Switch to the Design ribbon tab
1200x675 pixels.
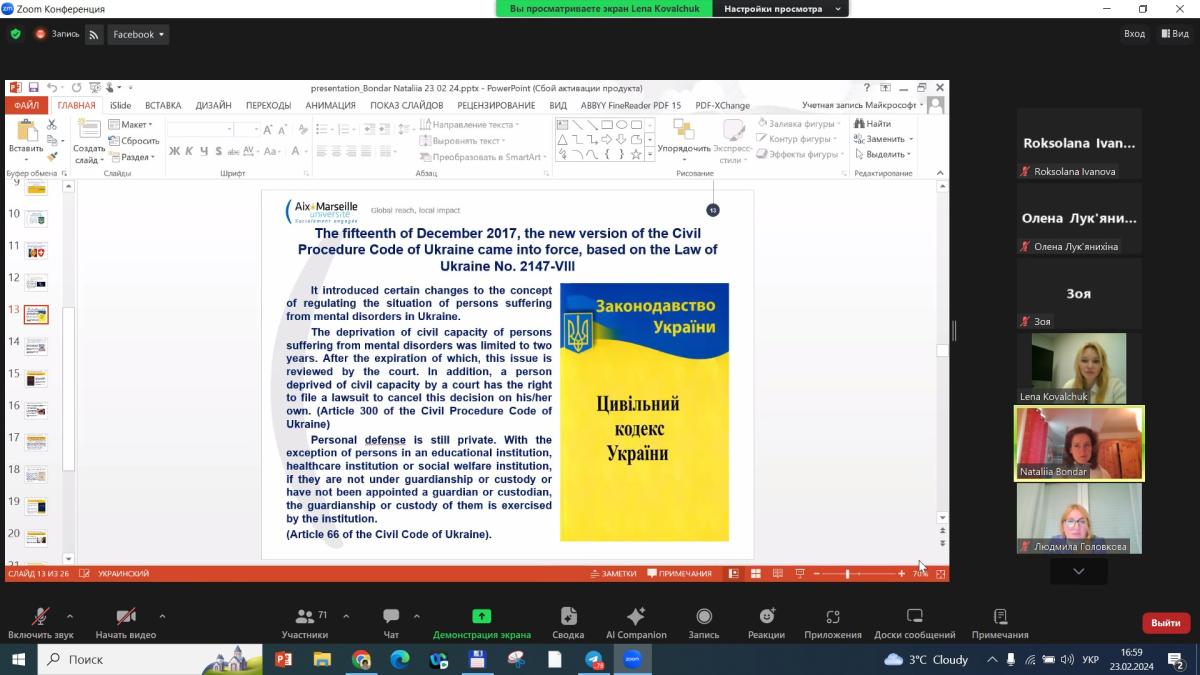(x=213, y=105)
